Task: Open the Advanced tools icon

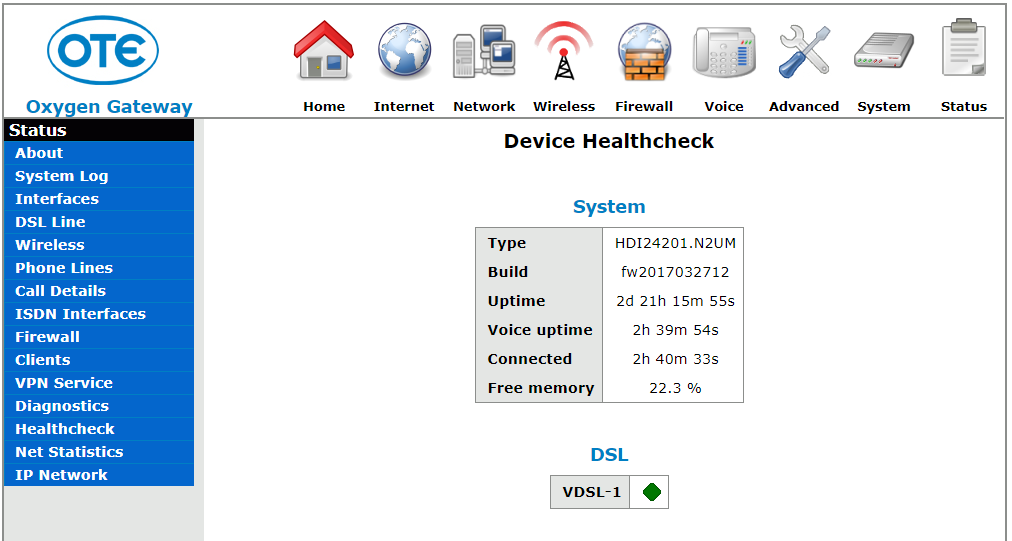Action: point(804,51)
